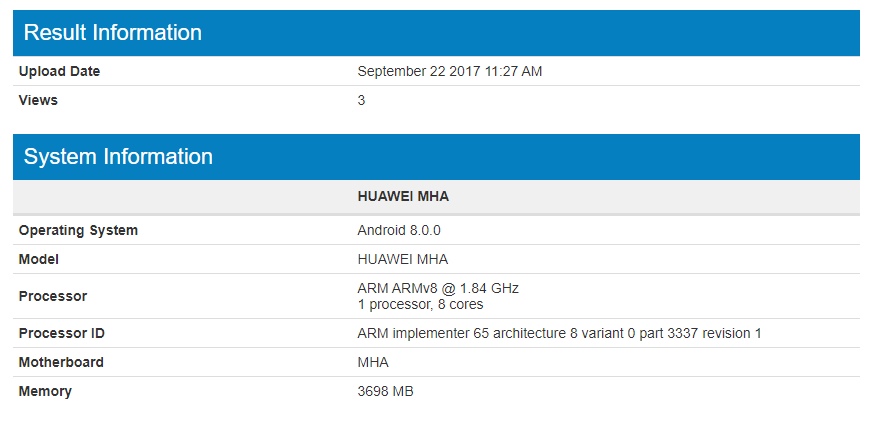Click the Upload Date label
The width and height of the screenshot is (869, 425).
pyautogui.click(x=59, y=71)
